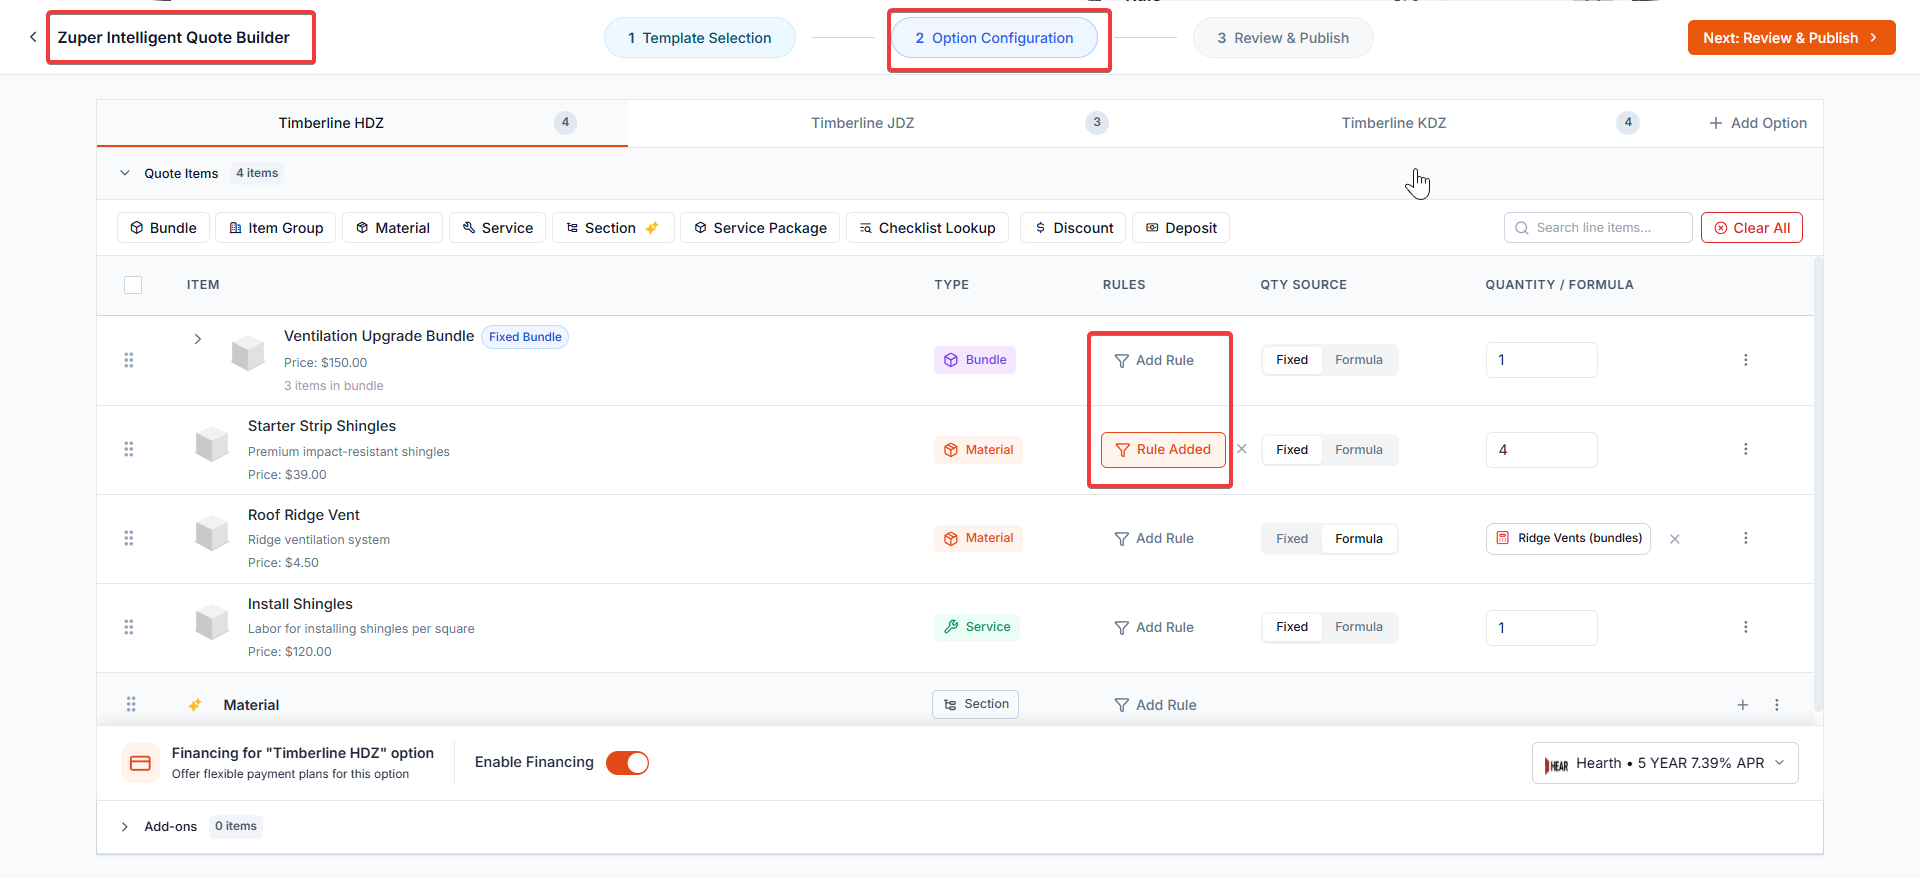
Task: Set Install Shingles quantity source to Formula
Action: (1359, 627)
